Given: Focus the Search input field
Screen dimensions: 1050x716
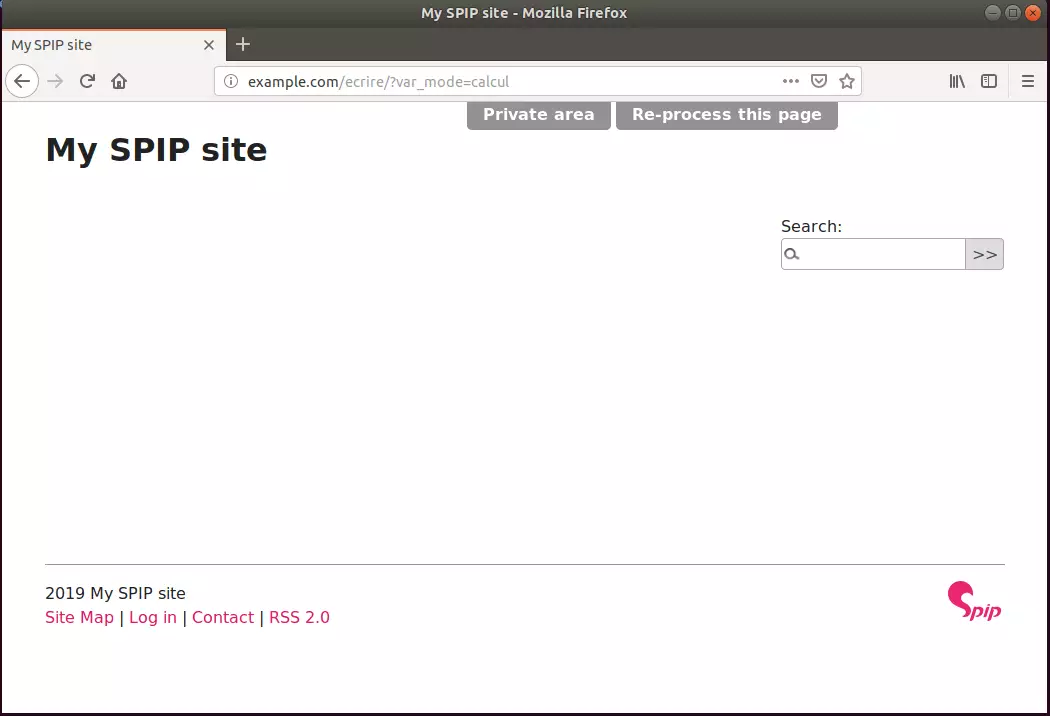Looking at the screenshot, I should 873,254.
